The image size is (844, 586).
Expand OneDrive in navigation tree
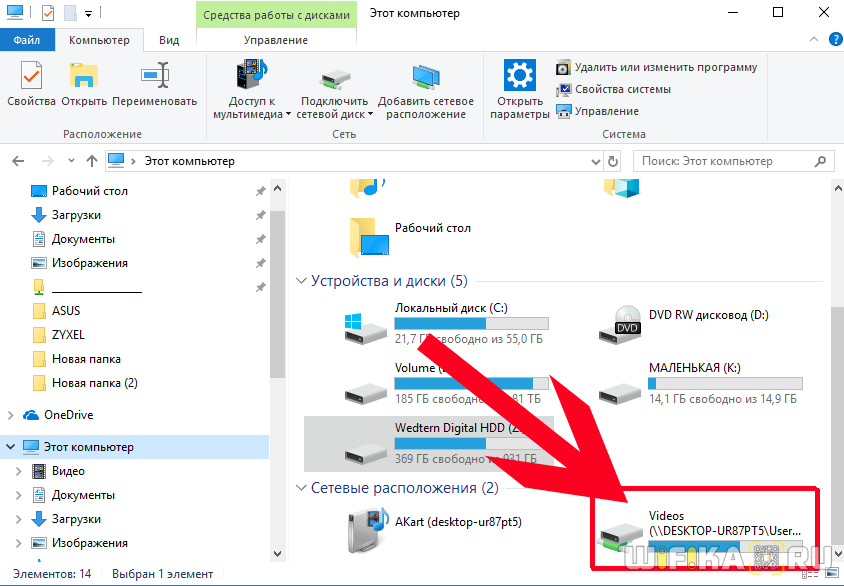coord(12,415)
